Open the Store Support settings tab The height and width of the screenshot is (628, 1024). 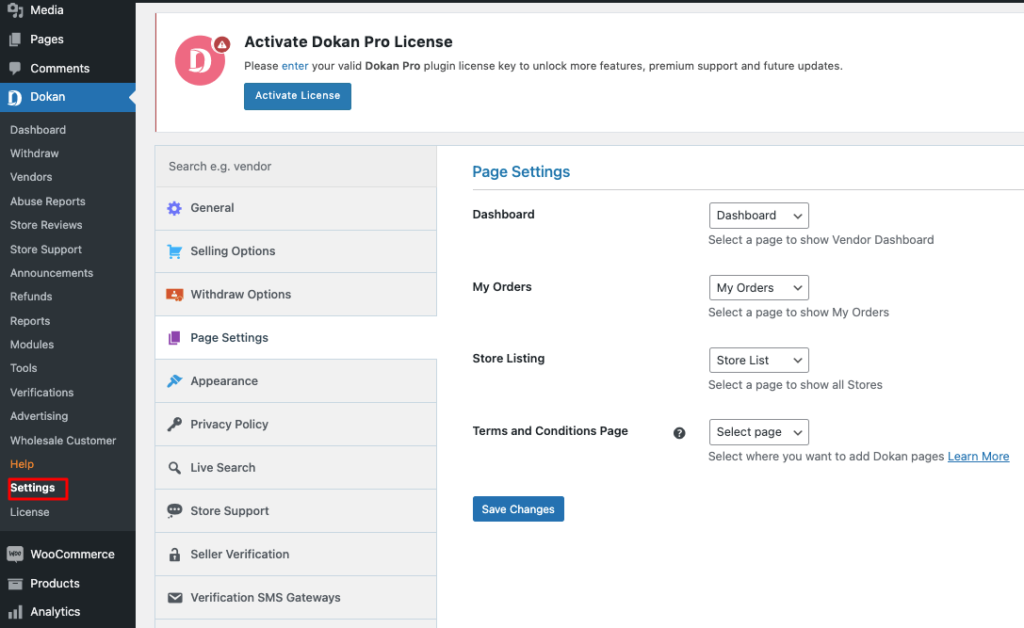[296, 511]
